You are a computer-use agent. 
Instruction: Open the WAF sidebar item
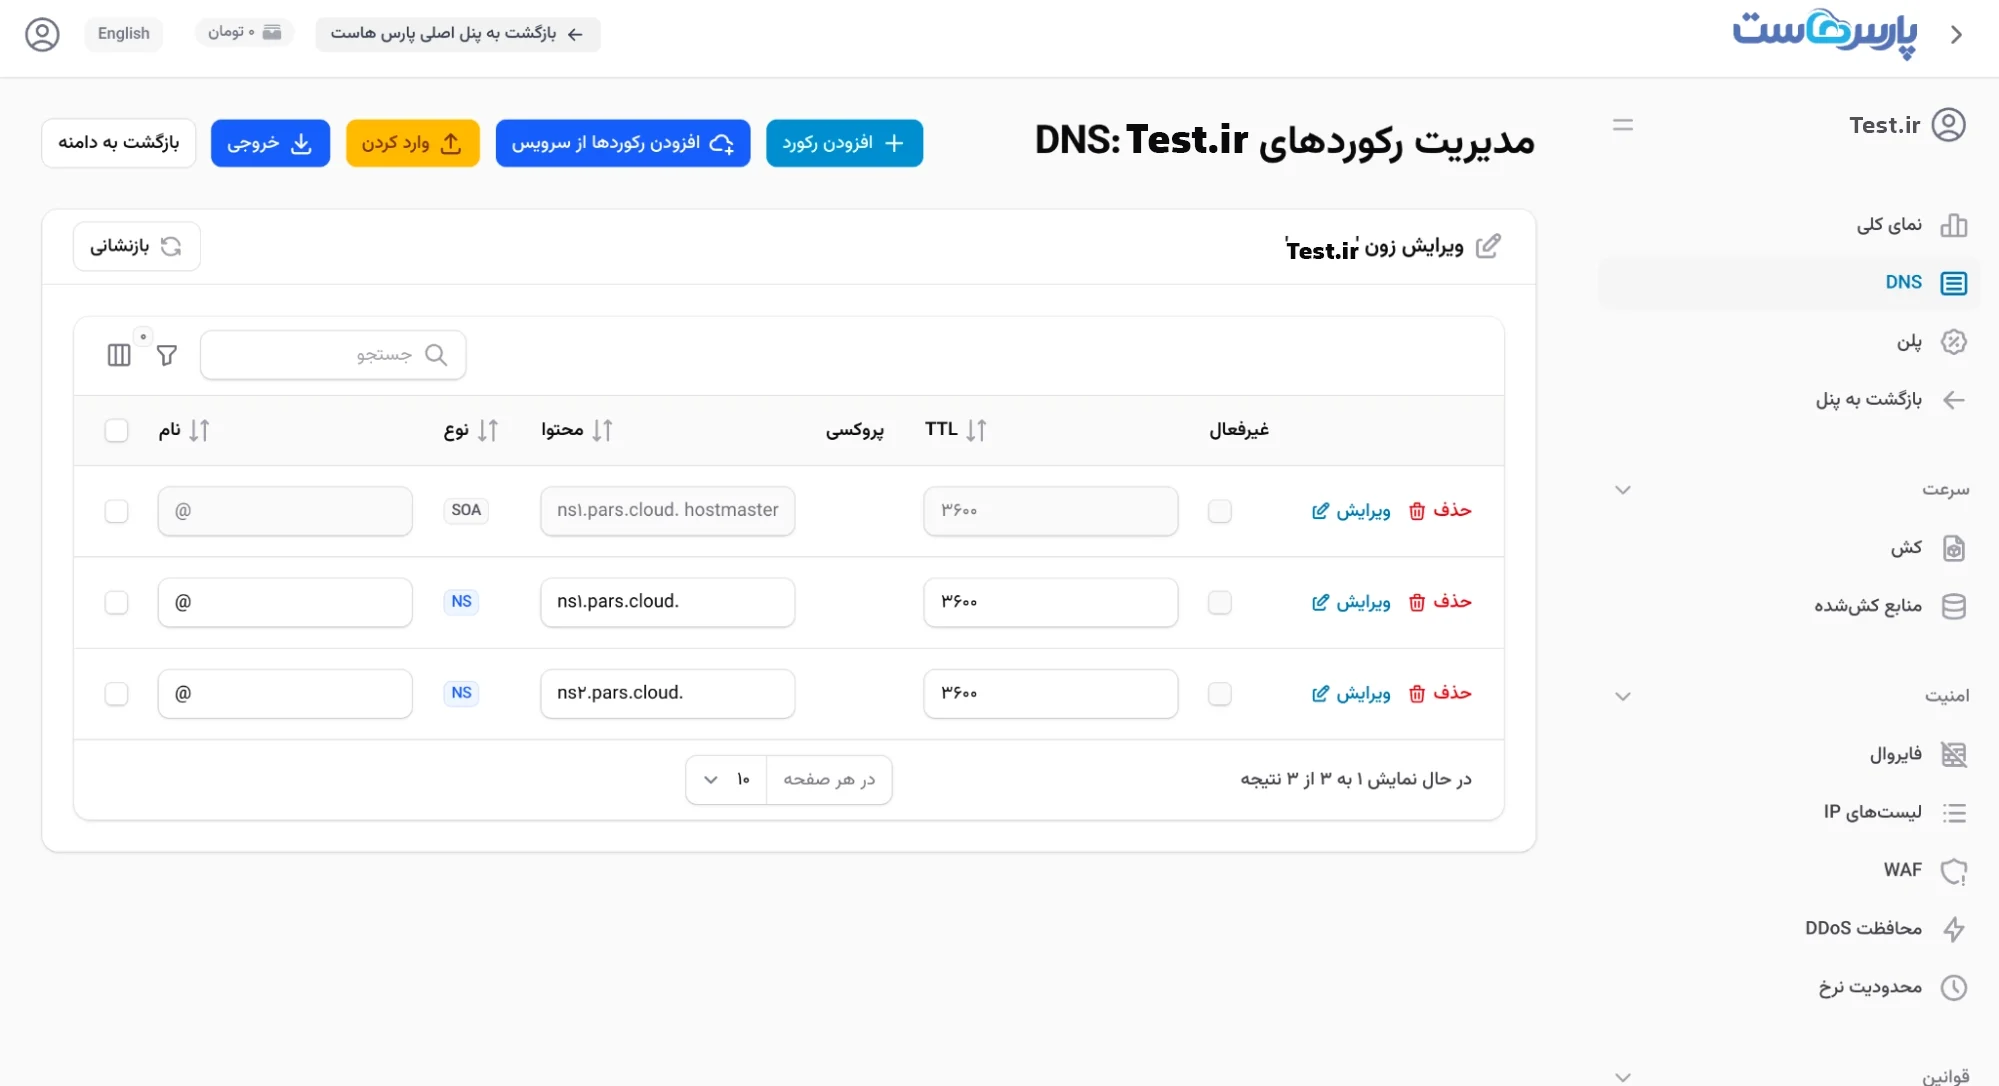point(1788,871)
